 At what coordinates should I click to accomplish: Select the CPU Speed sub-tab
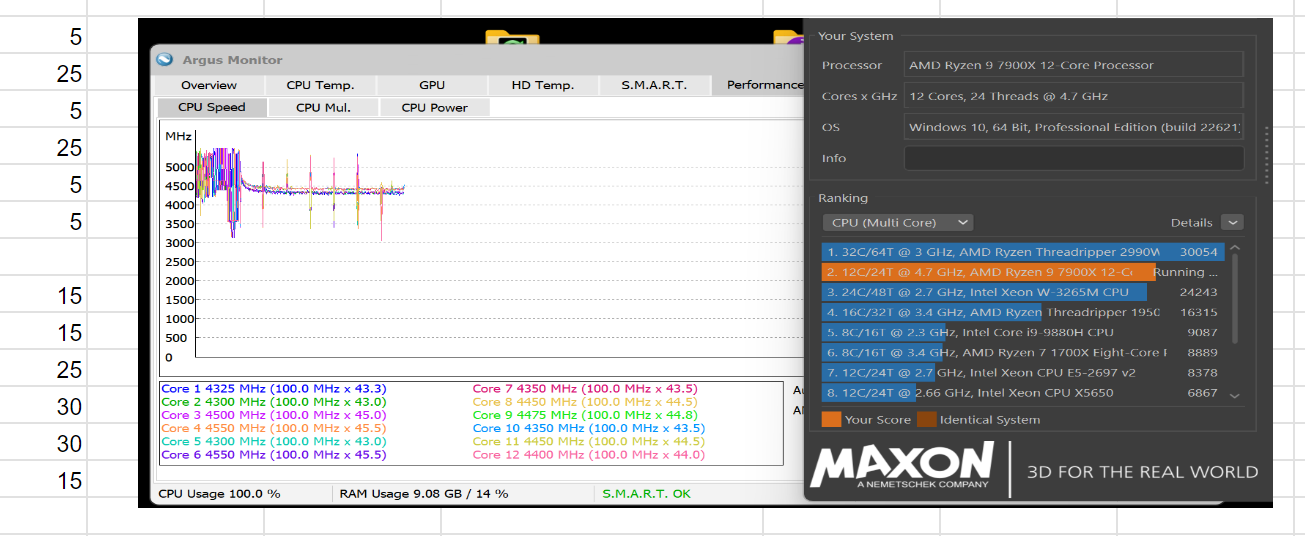click(x=212, y=107)
